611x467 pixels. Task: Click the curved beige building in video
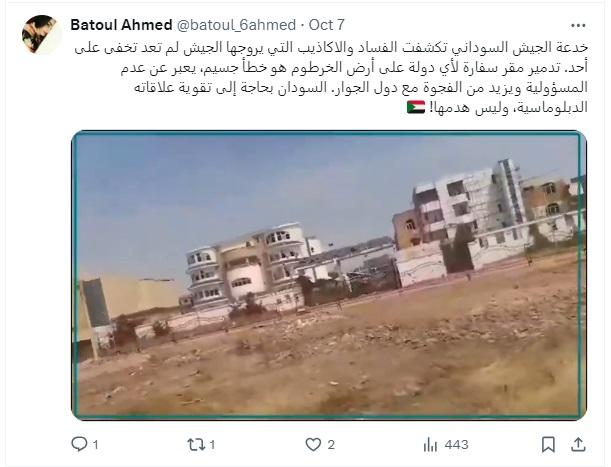249,265
